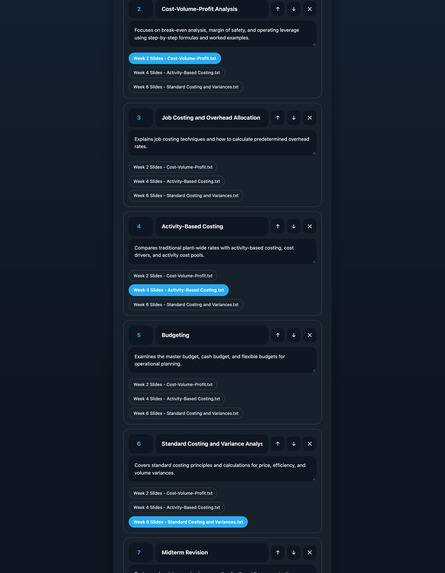Edit description about price and efficiency variances
Viewport: 445px width, 573px height.
tap(222, 469)
